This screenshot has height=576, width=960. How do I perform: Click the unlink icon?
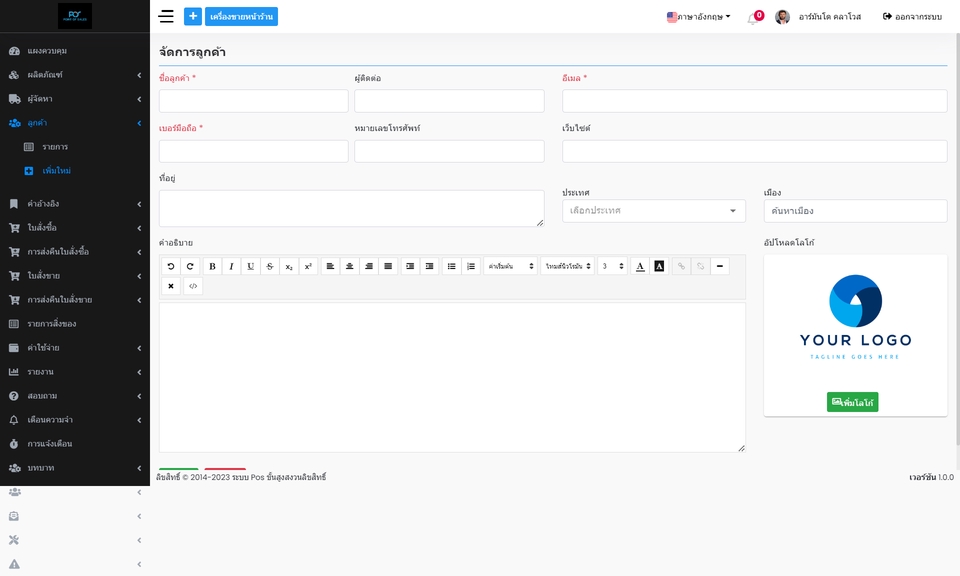pyautogui.click(x=700, y=266)
